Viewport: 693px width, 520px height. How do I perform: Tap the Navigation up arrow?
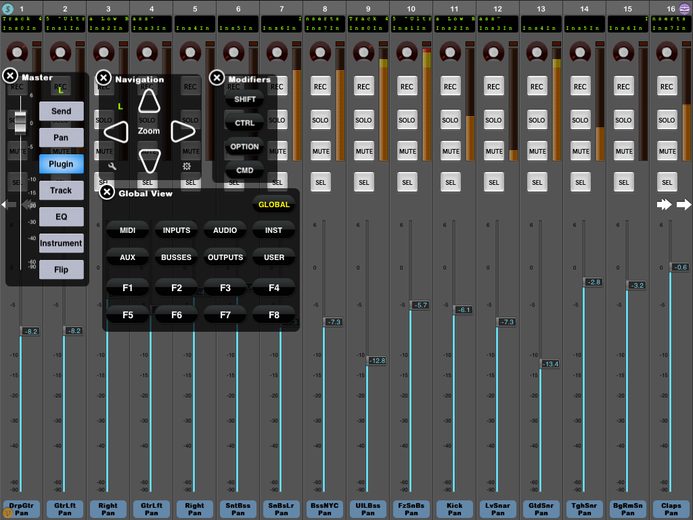[149, 101]
